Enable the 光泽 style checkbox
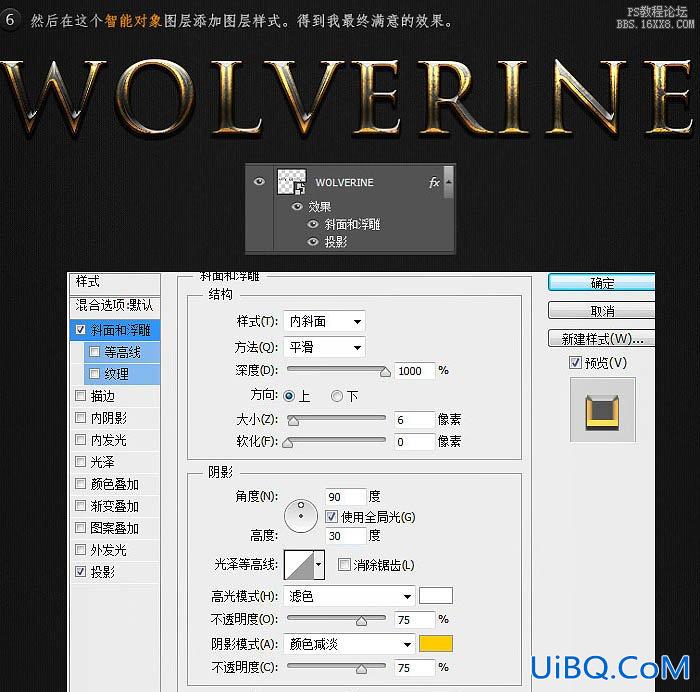 pos(80,462)
